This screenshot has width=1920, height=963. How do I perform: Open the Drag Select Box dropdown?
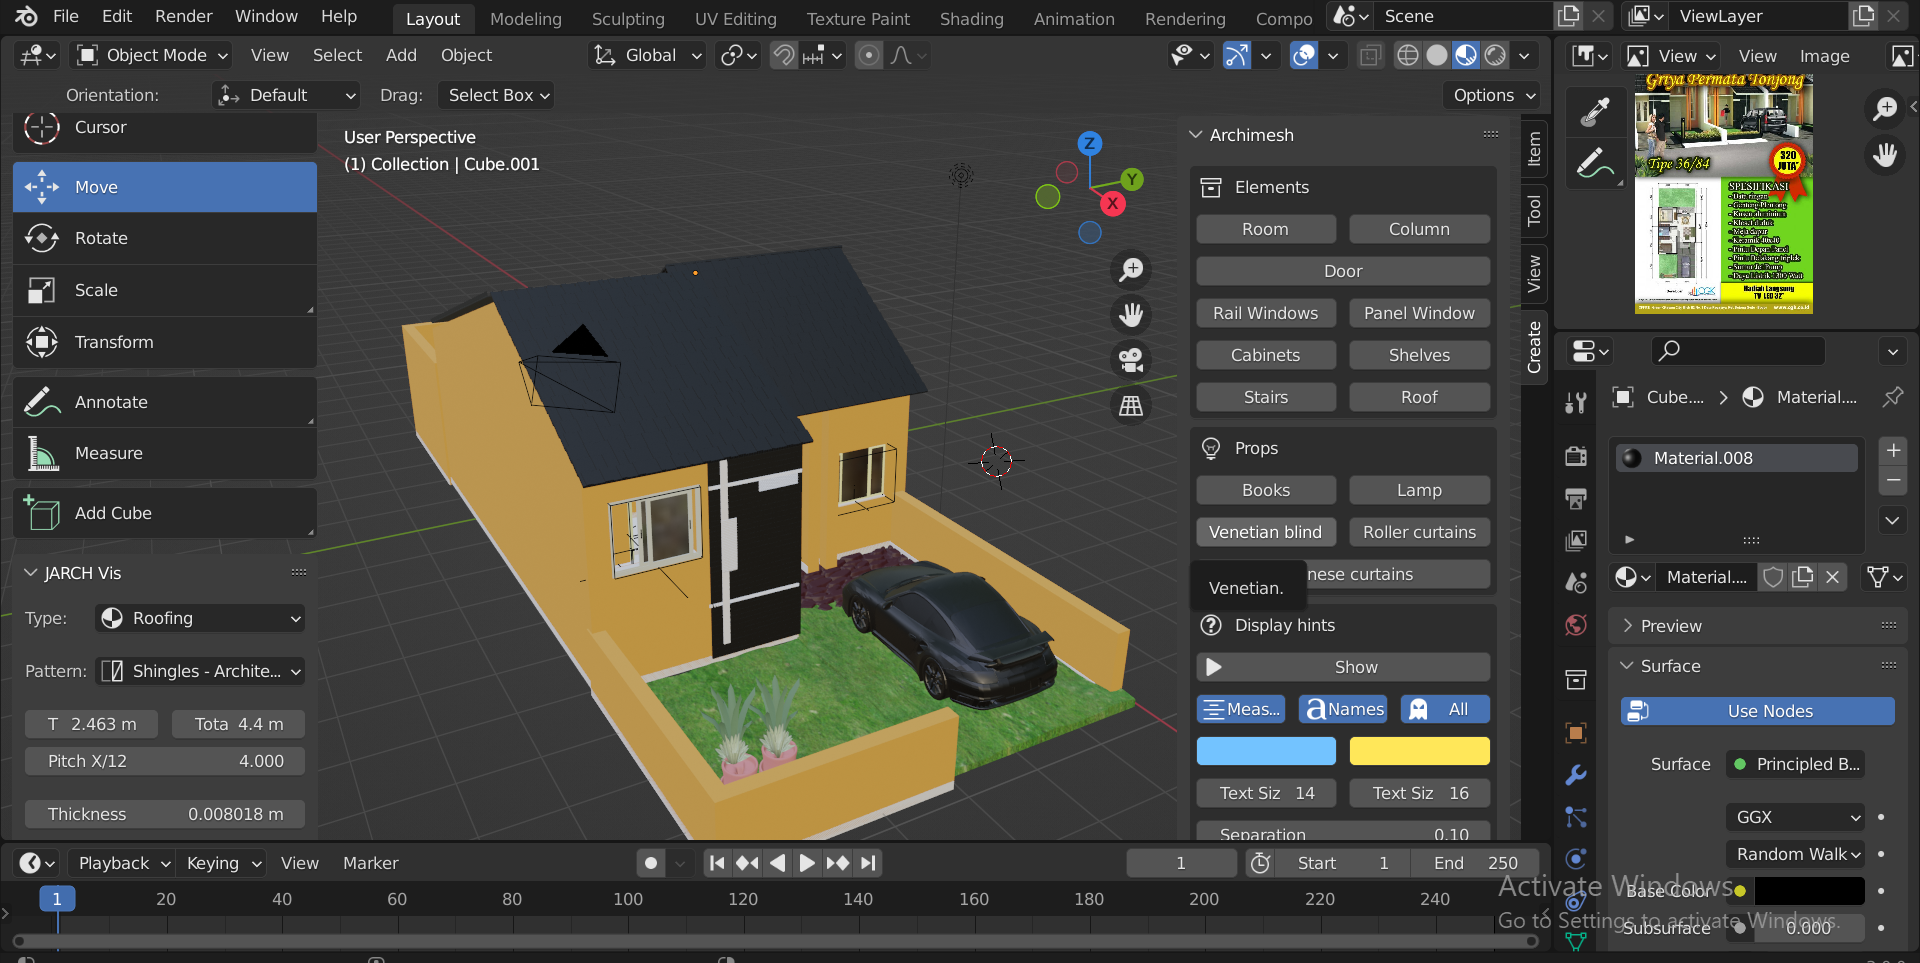click(497, 95)
